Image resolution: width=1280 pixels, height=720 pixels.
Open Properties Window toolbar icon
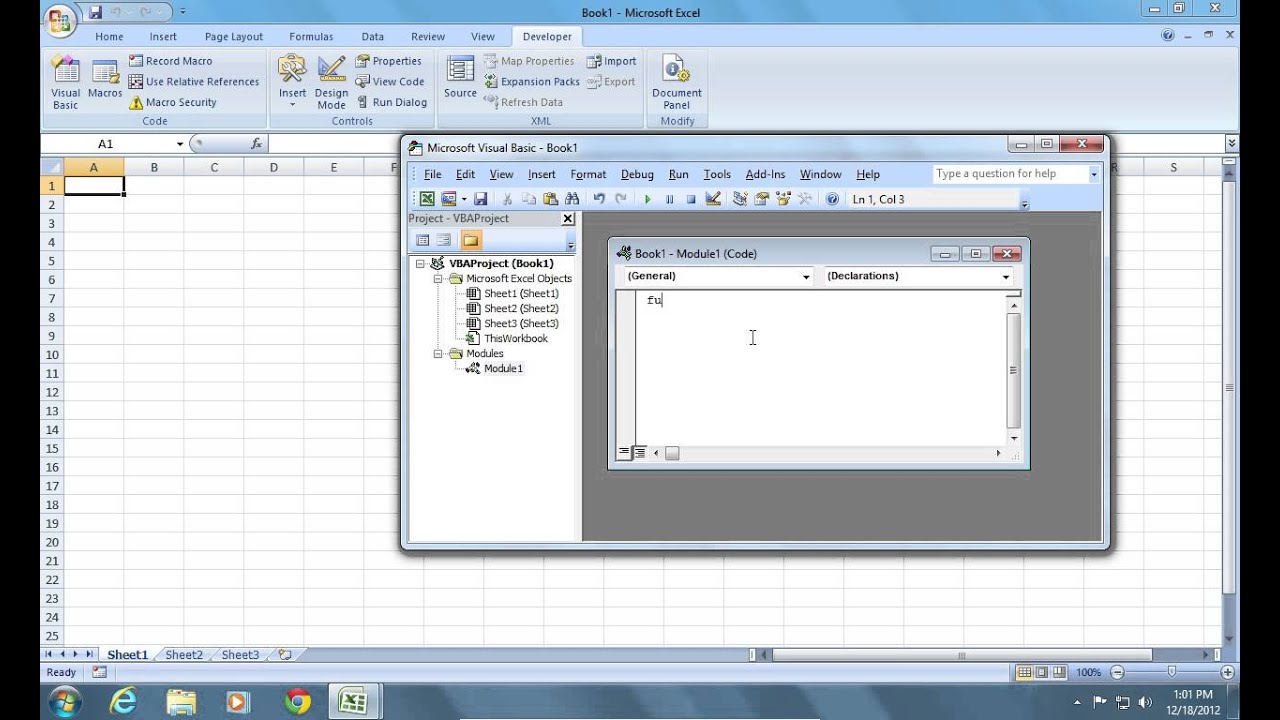(x=762, y=199)
